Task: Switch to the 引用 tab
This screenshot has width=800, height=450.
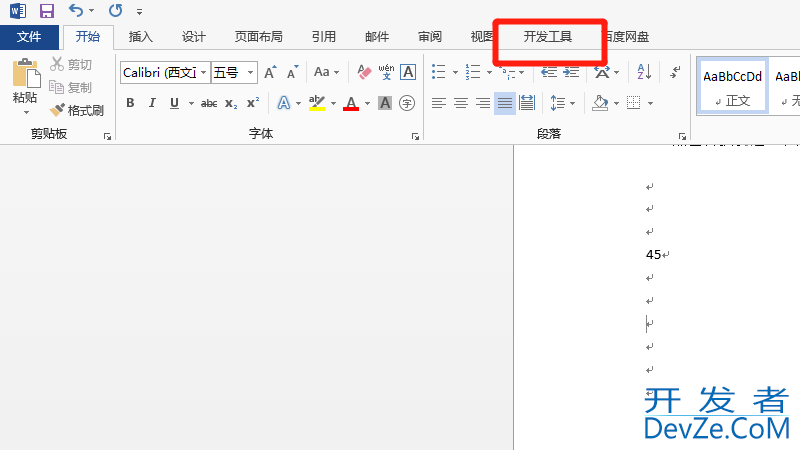Action: click(323, 37)
